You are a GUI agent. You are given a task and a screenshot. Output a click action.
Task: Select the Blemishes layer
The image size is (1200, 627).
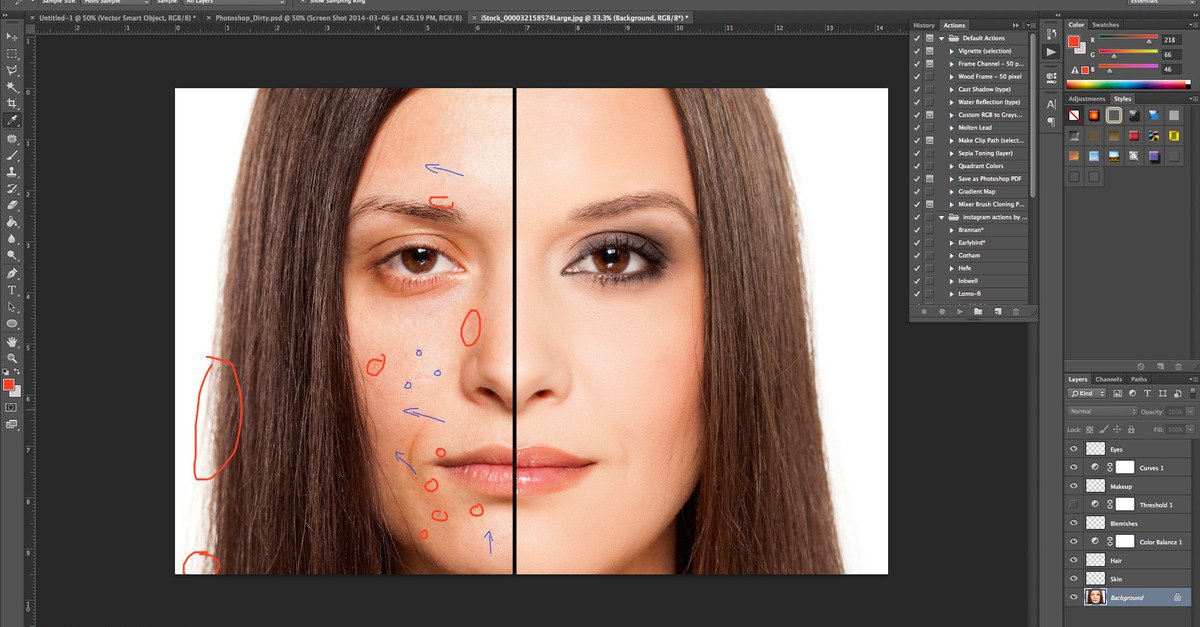coord(1123,523)
